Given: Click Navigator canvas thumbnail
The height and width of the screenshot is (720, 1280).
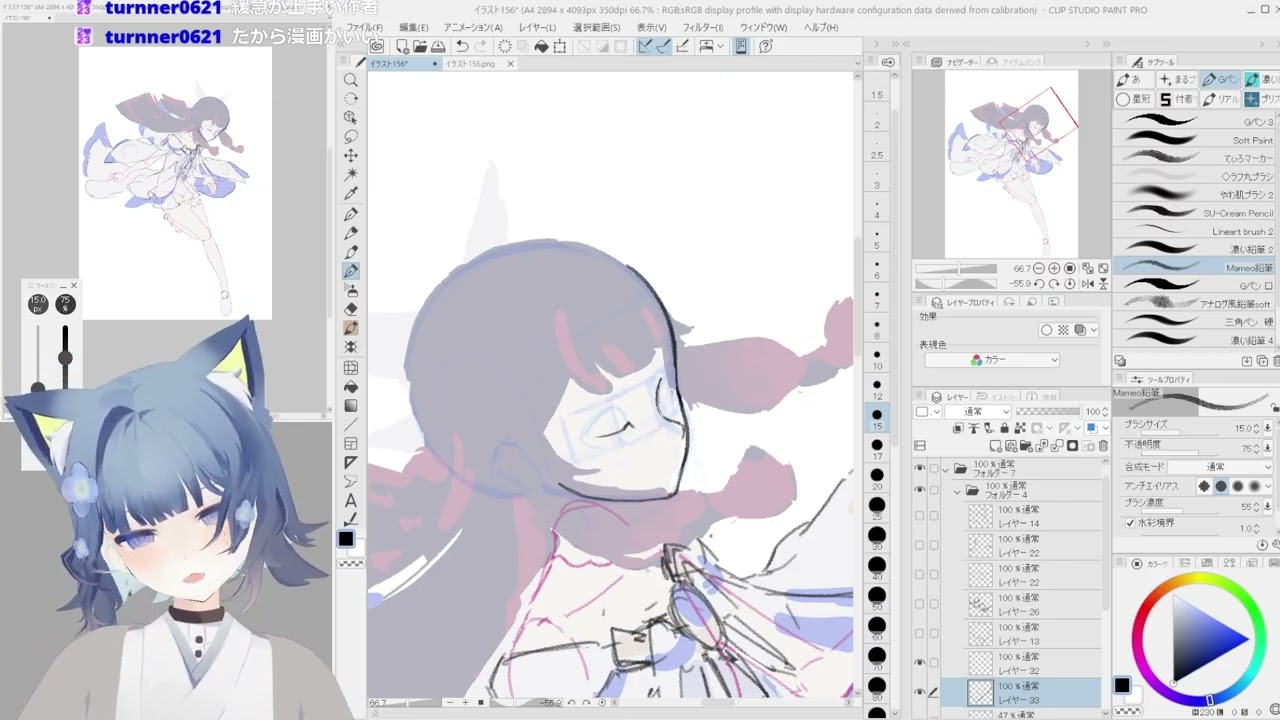Looking at the screenshot, I should pyautogui.click(x=1011, y=164).
